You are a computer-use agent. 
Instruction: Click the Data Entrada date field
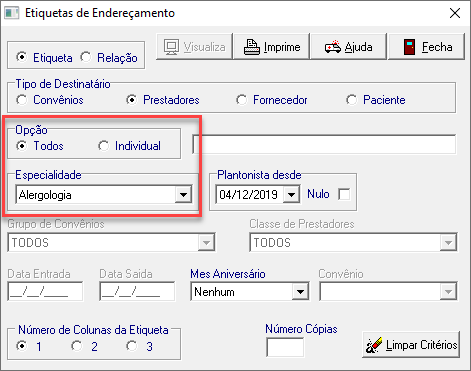click(45, 291)
